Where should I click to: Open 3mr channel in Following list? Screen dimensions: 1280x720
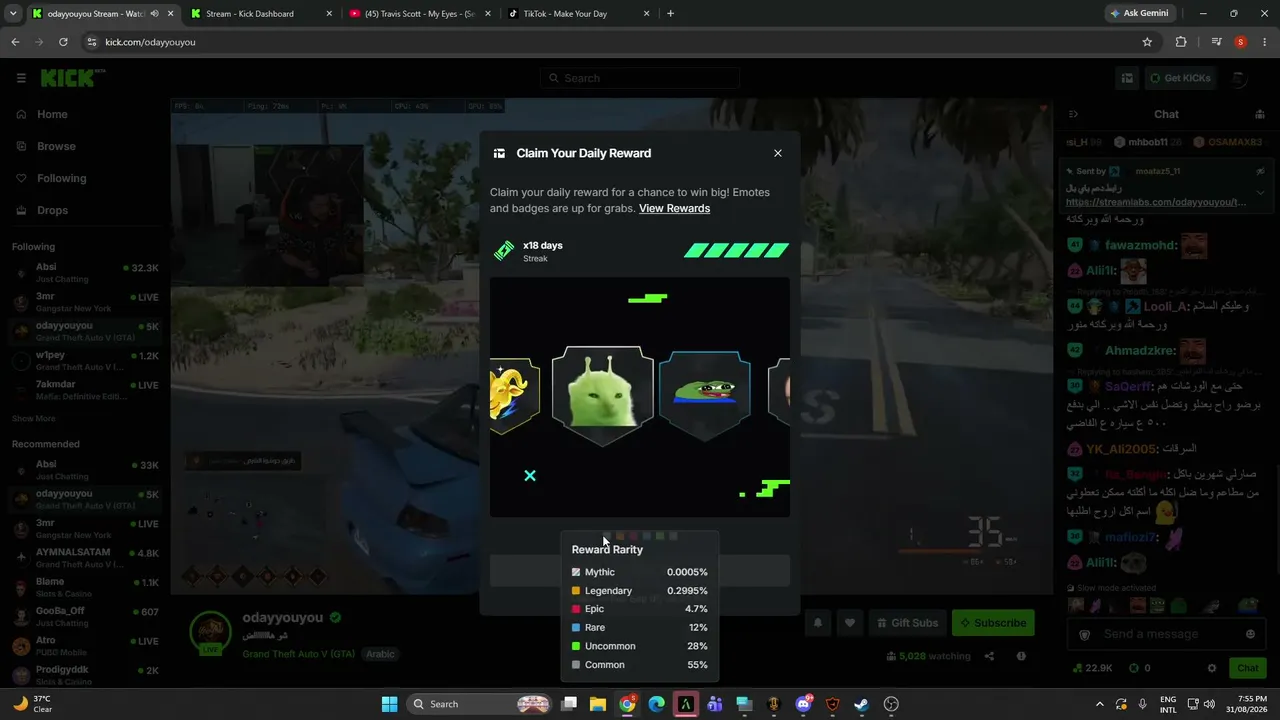[85, 302]
